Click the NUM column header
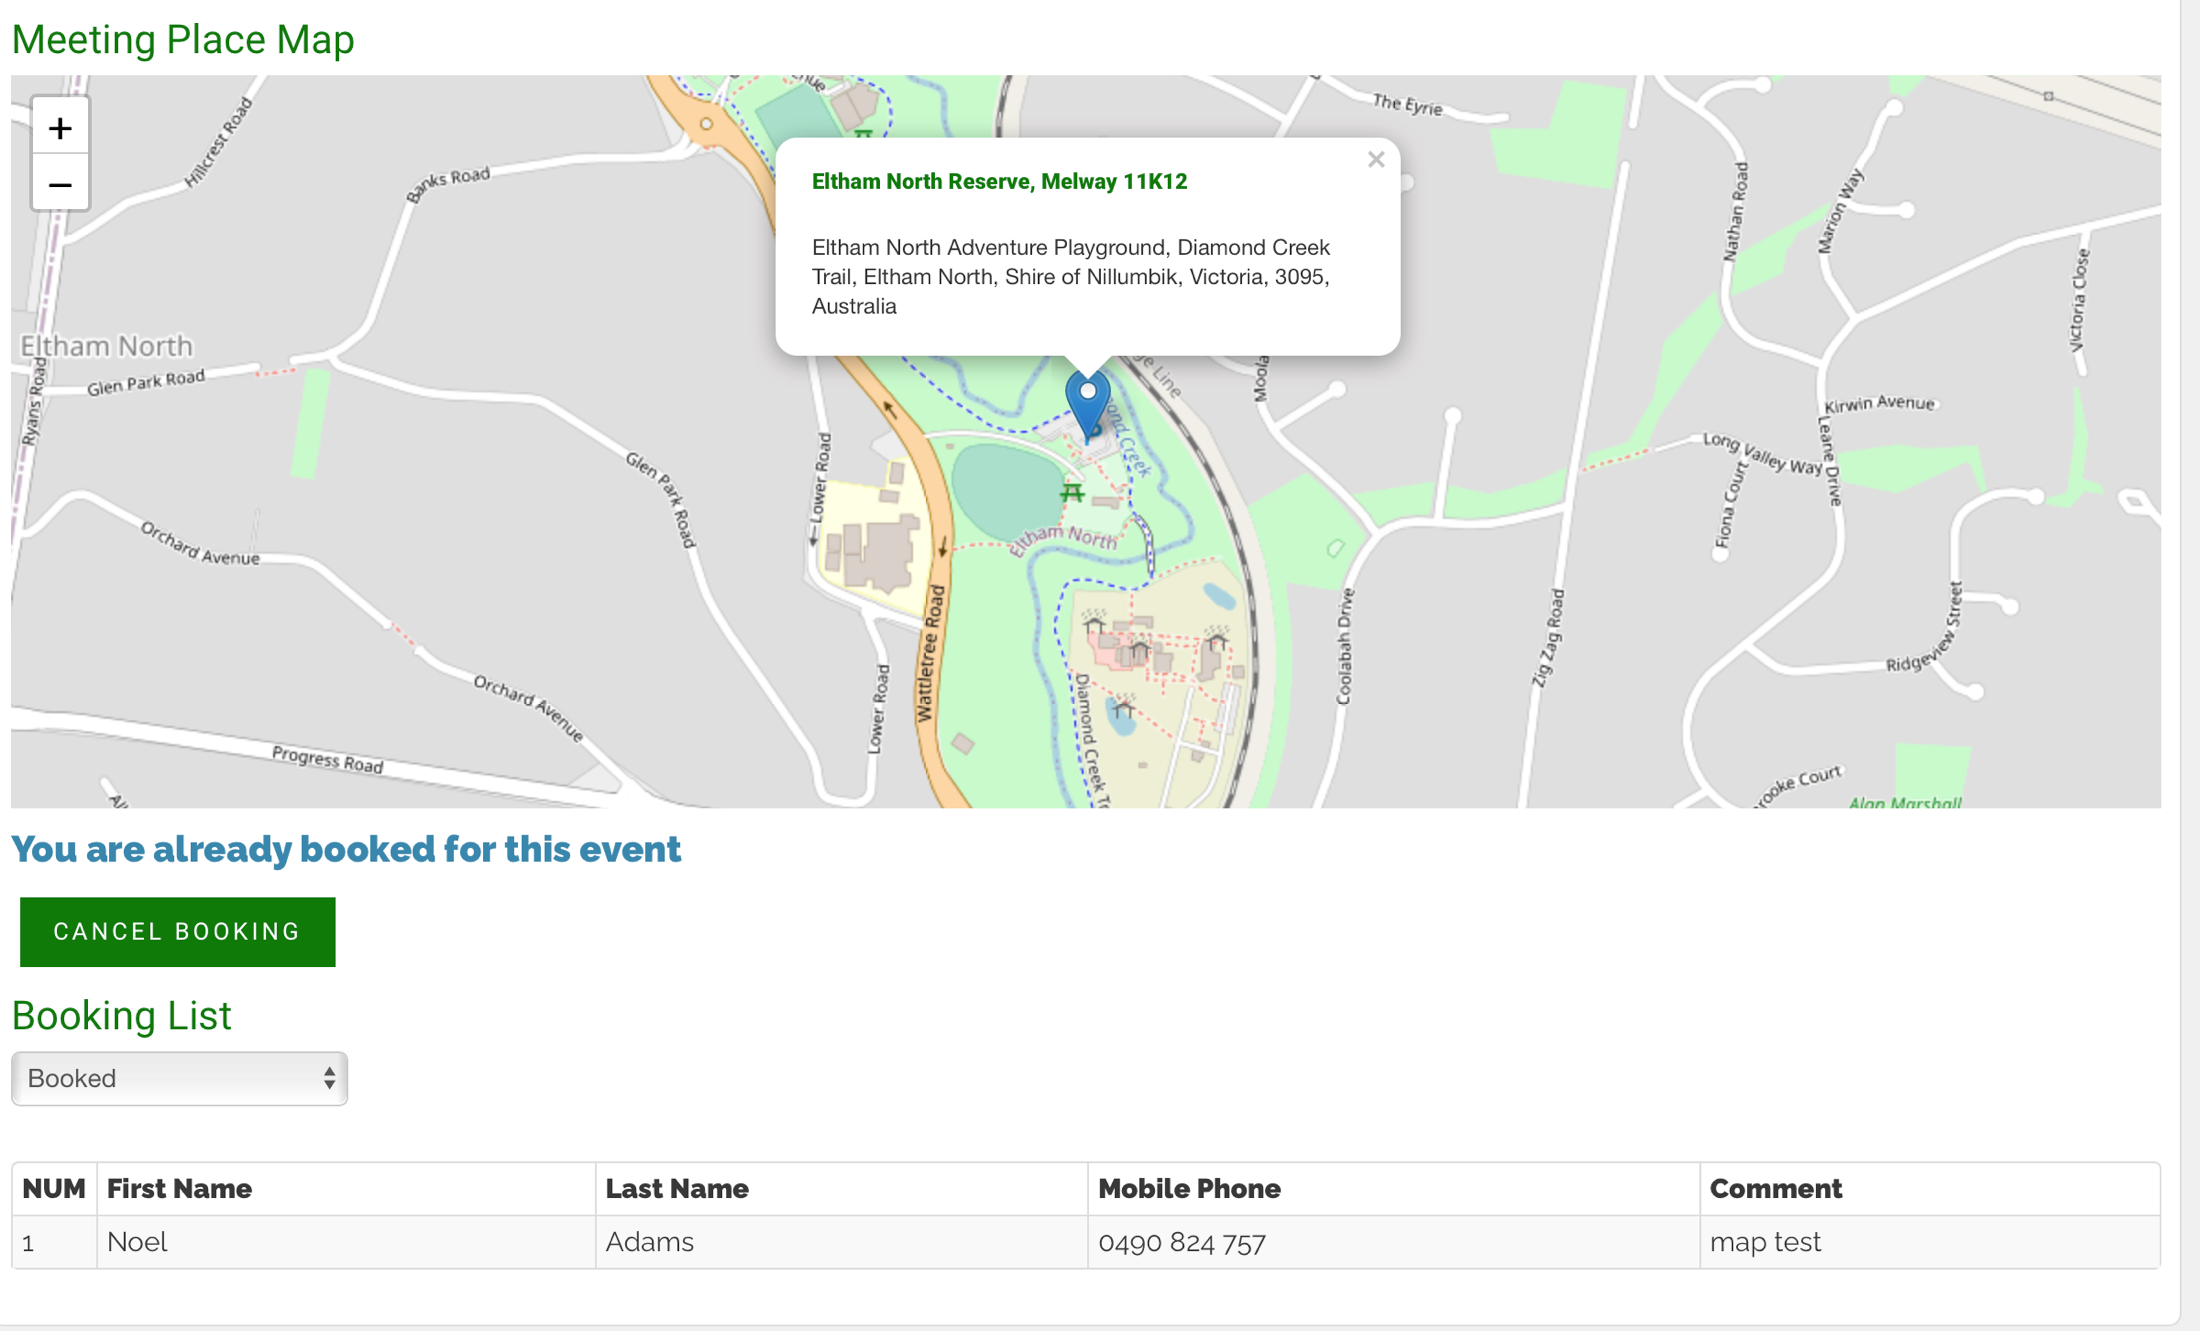Image resolution: width=2200 pixels, height=1331 pixels. 53,1188
